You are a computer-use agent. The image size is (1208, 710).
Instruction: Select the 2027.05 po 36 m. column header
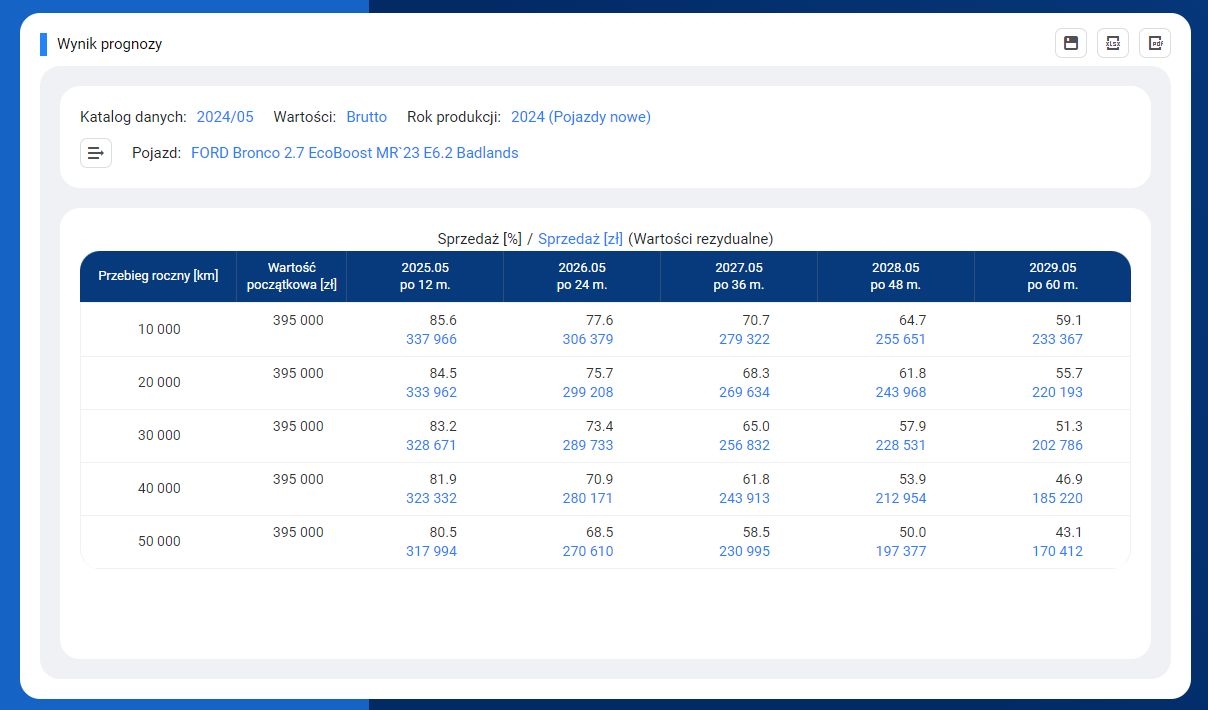(x=739, y=276)
